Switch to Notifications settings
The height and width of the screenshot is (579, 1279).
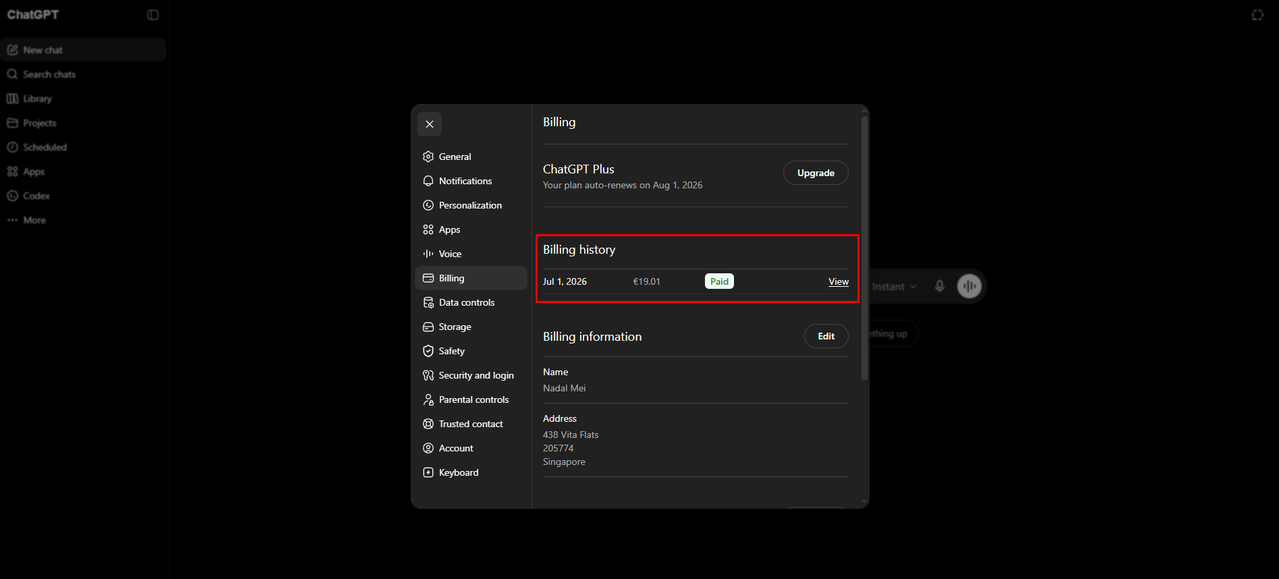471,181
